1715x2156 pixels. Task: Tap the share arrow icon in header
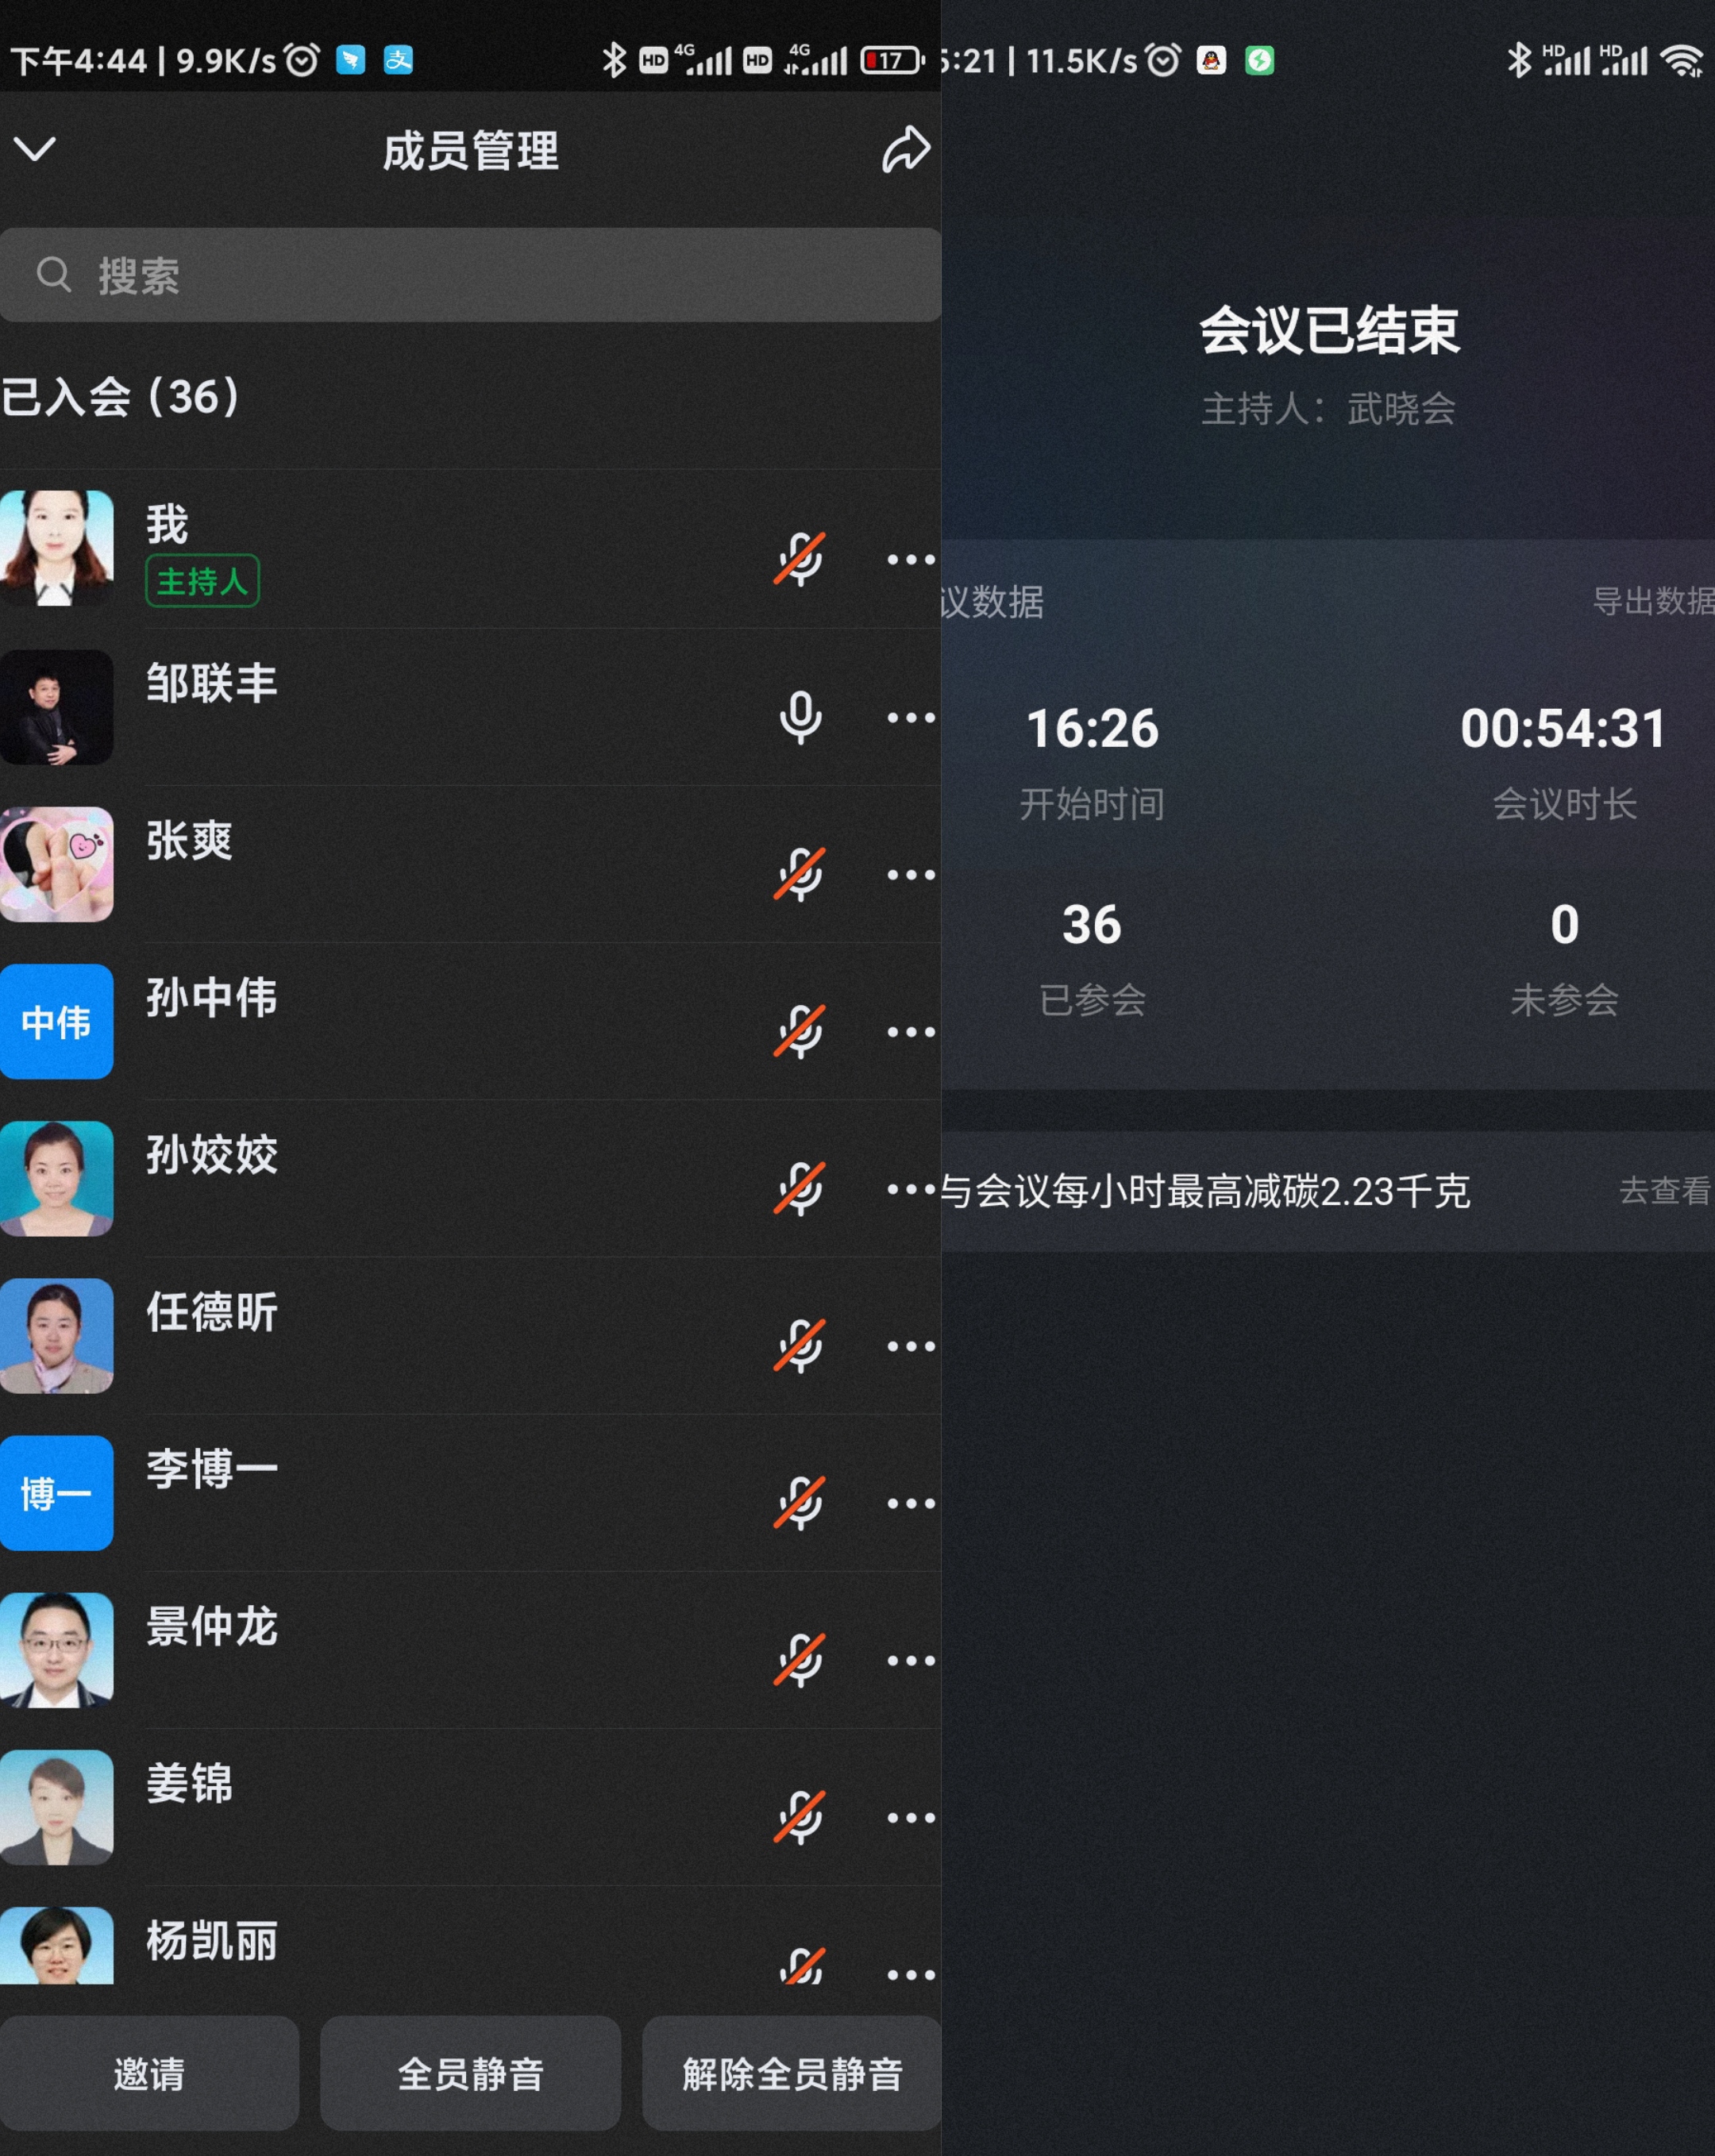point(905,150)
